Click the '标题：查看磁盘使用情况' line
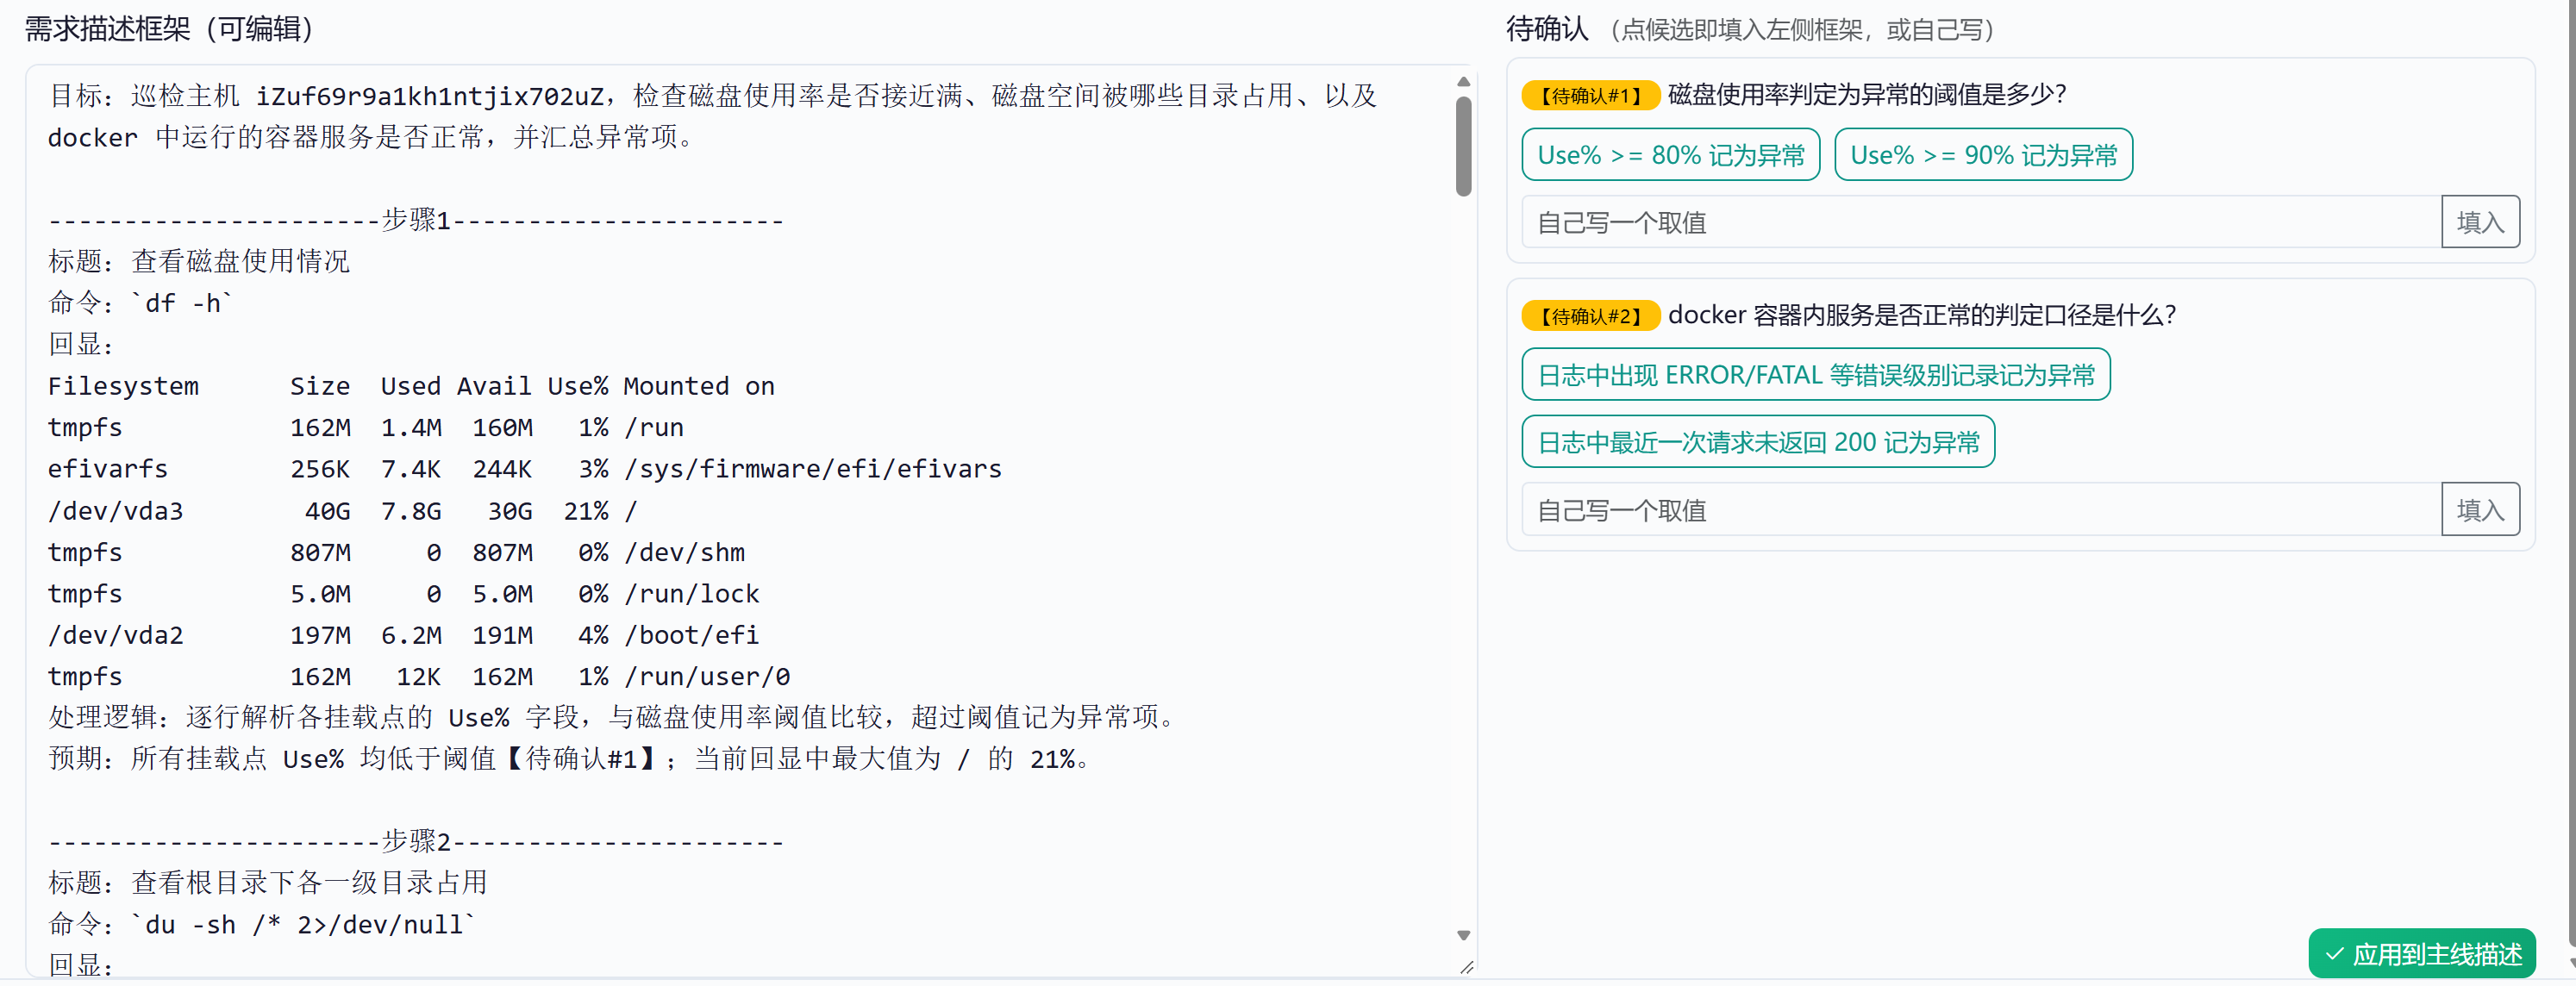Screen dimensions: 2576x986 [x=199, y=262]
